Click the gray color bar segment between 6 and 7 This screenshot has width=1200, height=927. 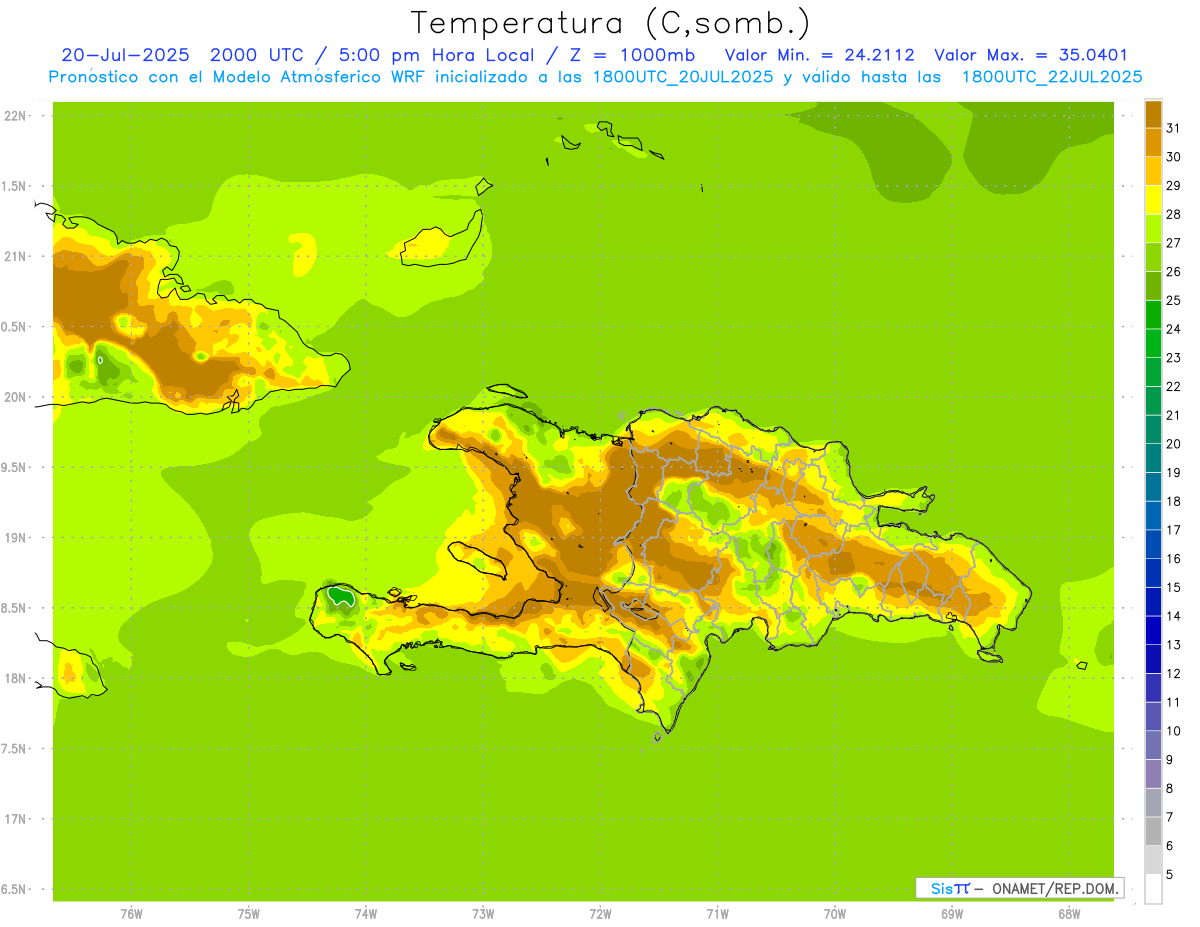pos(1153,831)
